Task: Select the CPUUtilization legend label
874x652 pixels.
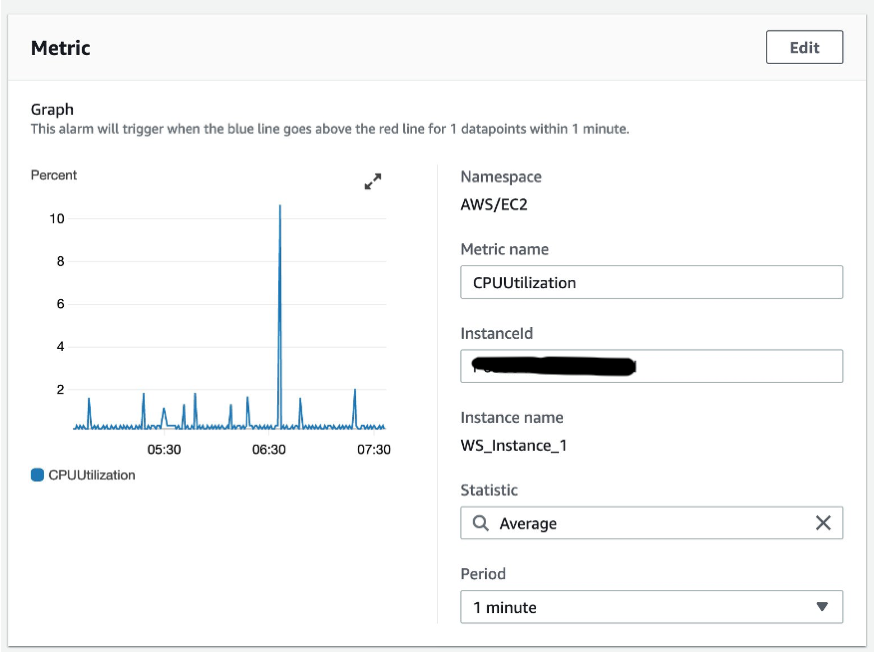Action: [x=91, y=475]
